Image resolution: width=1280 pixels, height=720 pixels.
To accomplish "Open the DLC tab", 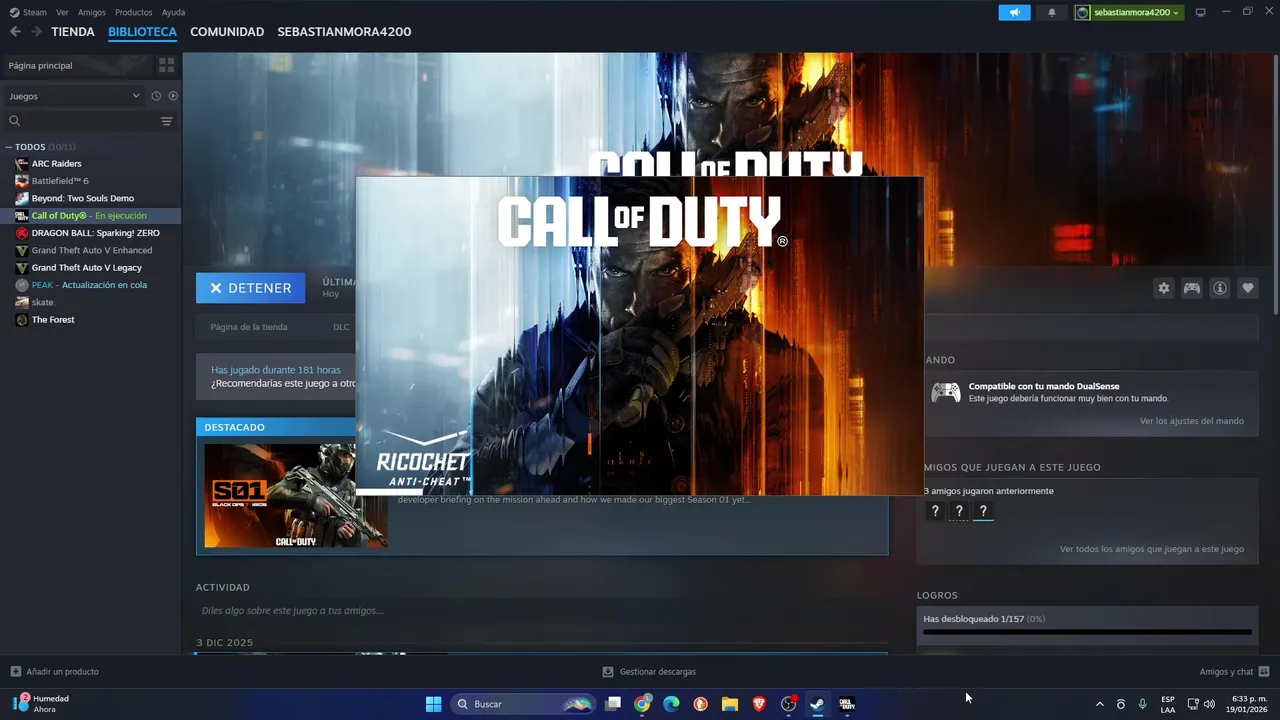I will click(x=341, y=327).
